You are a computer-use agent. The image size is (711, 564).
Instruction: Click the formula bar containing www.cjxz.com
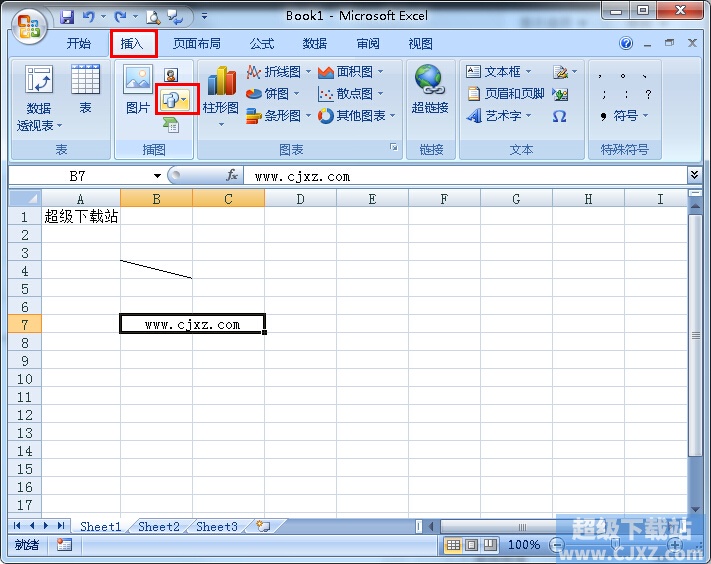466,176
